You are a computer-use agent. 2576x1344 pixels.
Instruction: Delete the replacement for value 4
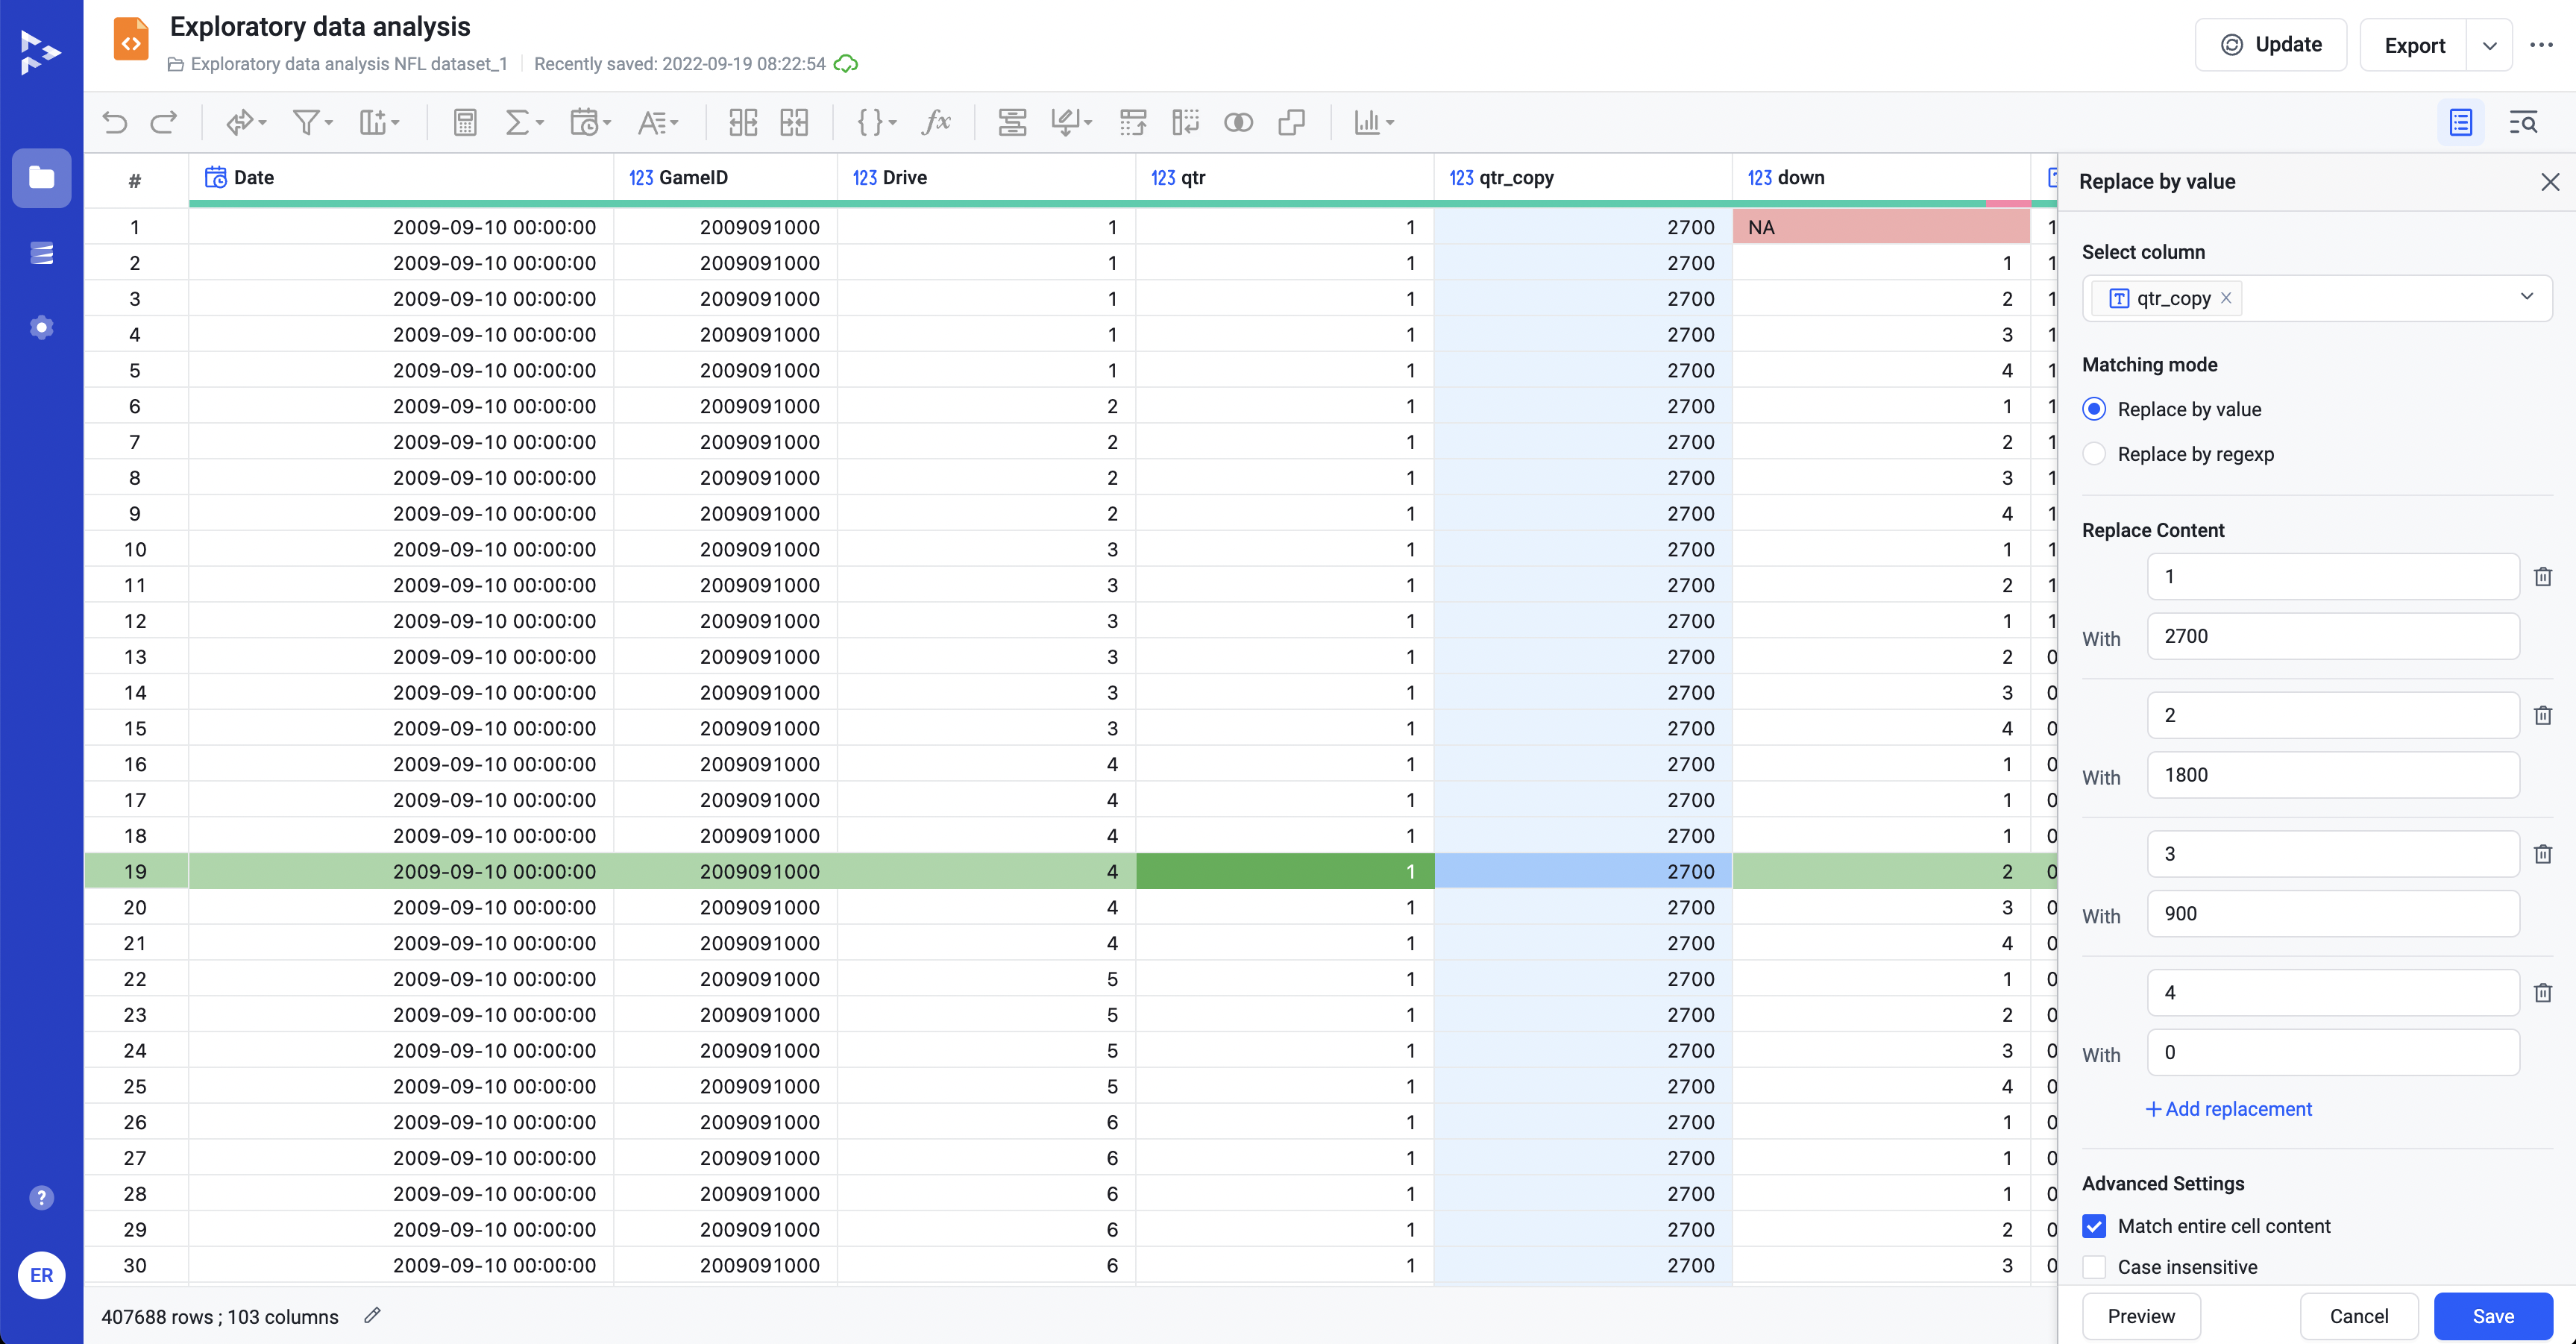[2543, 993]
